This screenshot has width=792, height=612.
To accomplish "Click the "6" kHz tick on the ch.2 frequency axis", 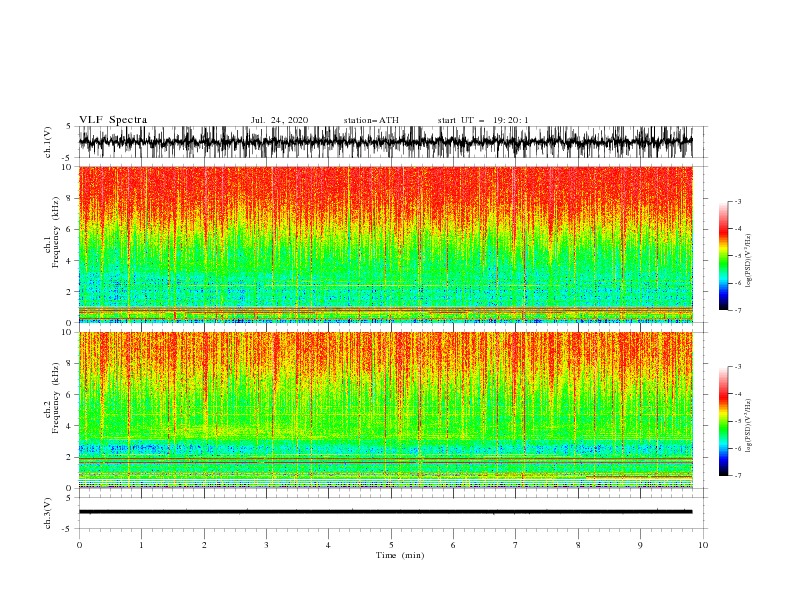I will pos(70,394).
